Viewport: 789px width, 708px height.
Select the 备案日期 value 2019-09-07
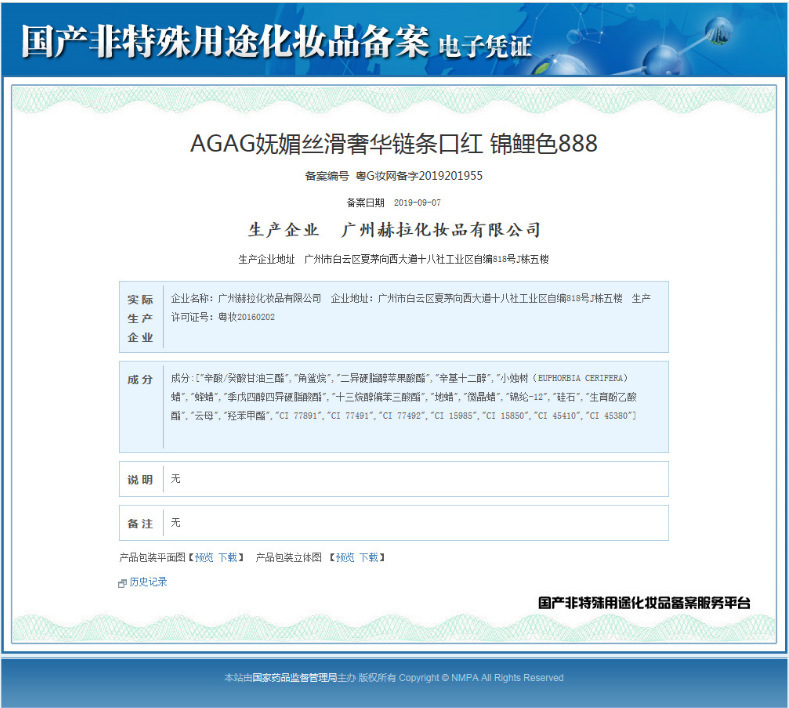417,202
